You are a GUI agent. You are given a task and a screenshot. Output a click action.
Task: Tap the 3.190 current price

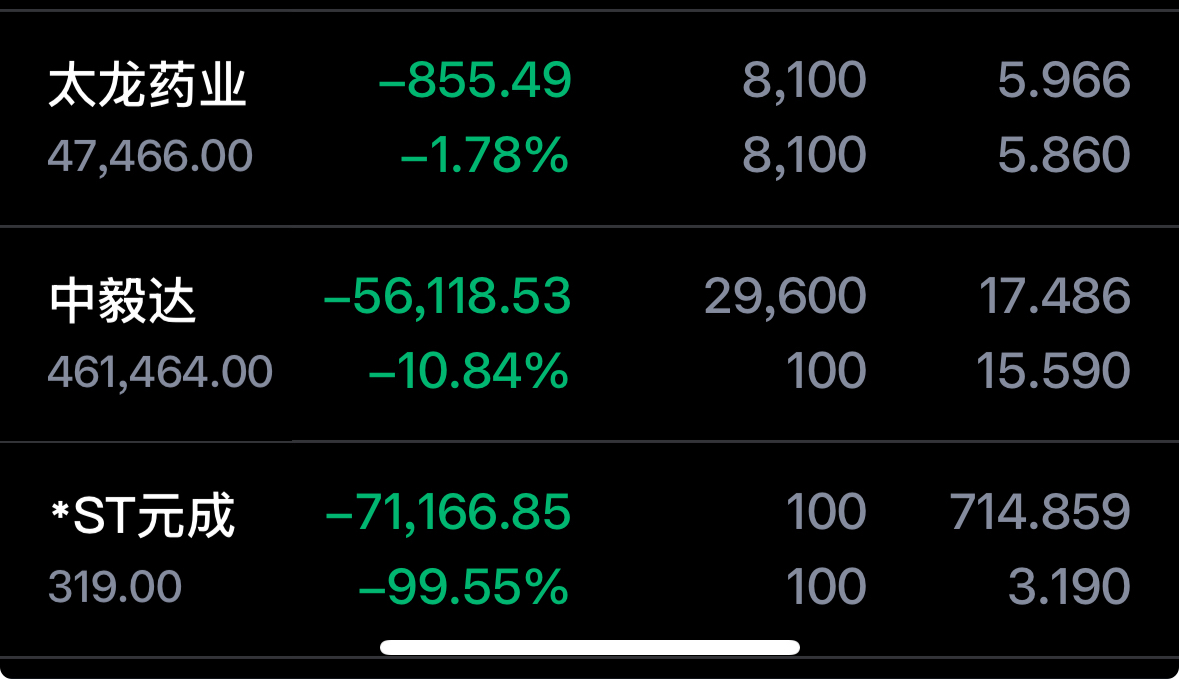1069,587
